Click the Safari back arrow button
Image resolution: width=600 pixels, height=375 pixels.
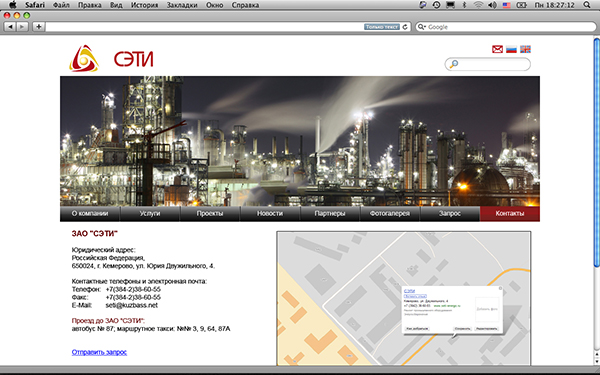10,27
